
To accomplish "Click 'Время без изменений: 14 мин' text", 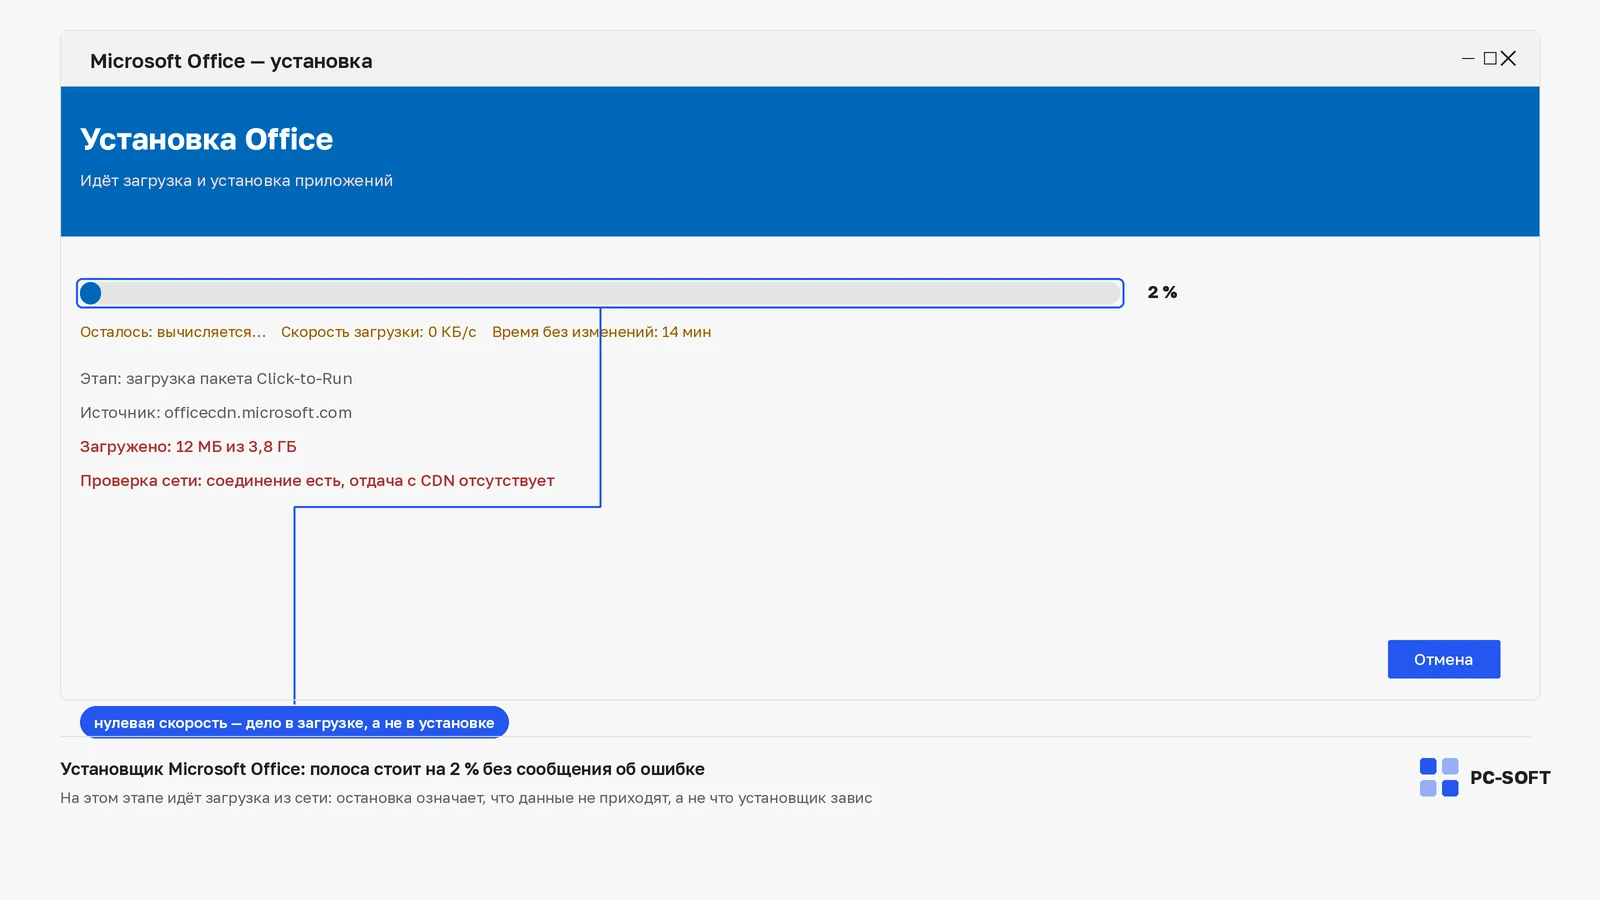I will click(x=601, y=332).
